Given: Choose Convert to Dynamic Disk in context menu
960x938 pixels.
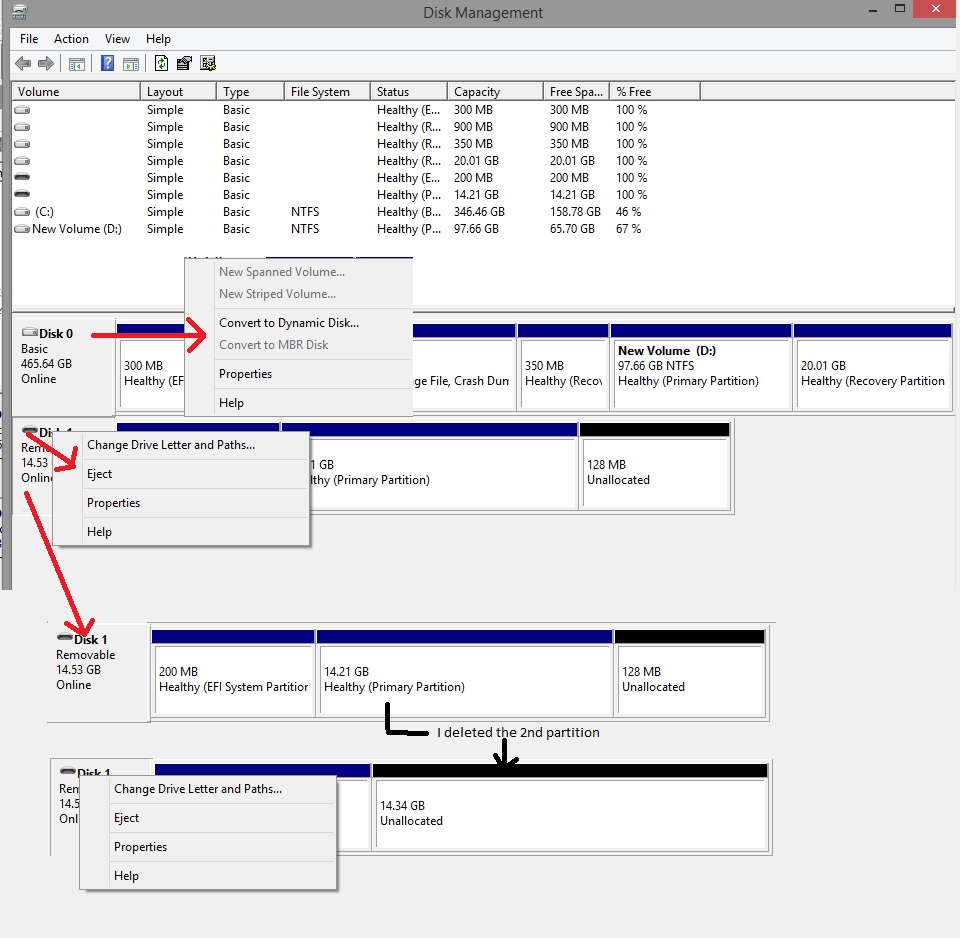Looking at the screenshot, I should point(288,323).
